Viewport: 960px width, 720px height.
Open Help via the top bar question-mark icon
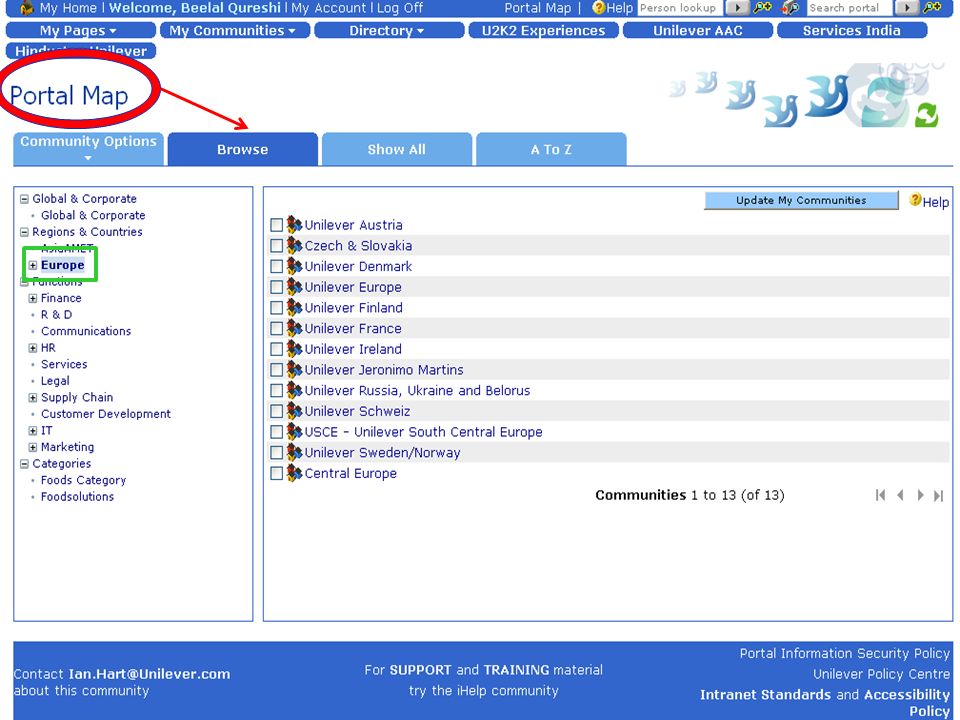pyautogui.click(x=598, y=8)
